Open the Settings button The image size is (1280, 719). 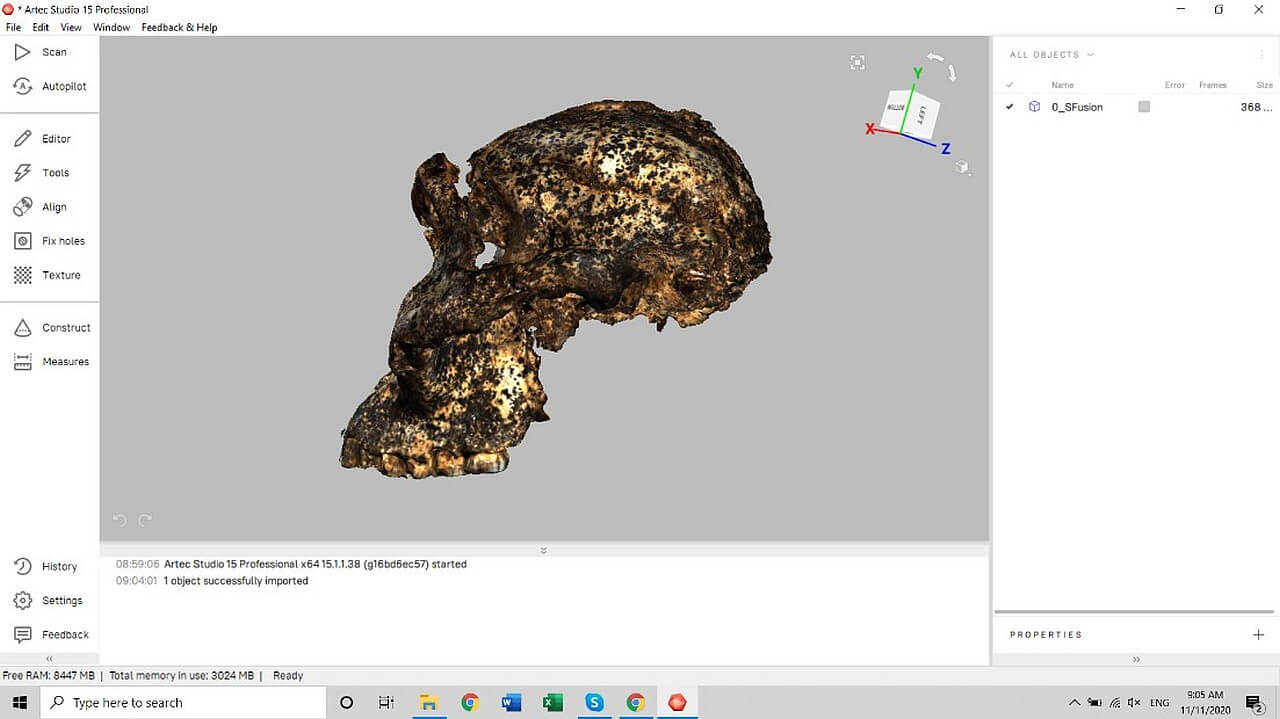coord(49,601)
